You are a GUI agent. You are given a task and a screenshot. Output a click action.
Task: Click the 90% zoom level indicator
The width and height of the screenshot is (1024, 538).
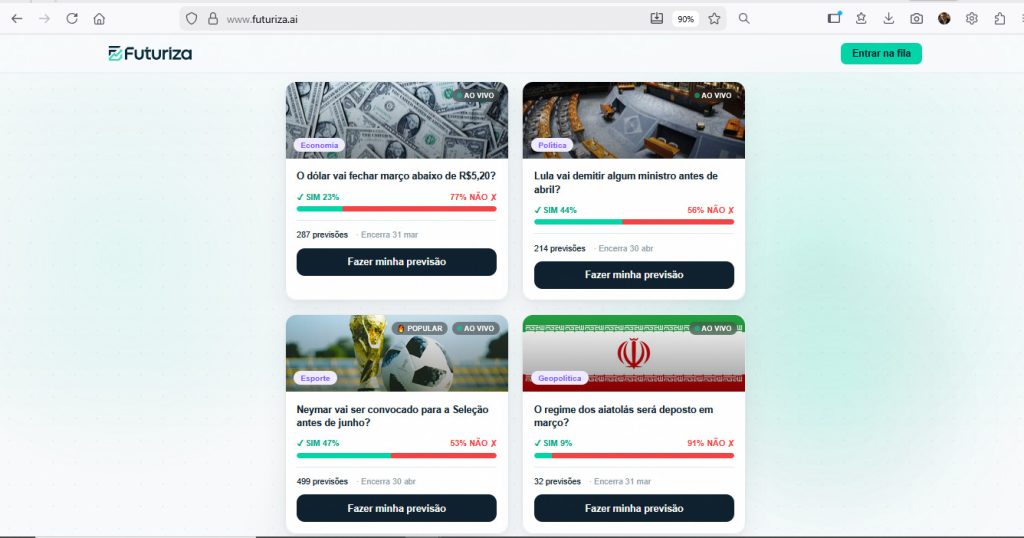686,19
